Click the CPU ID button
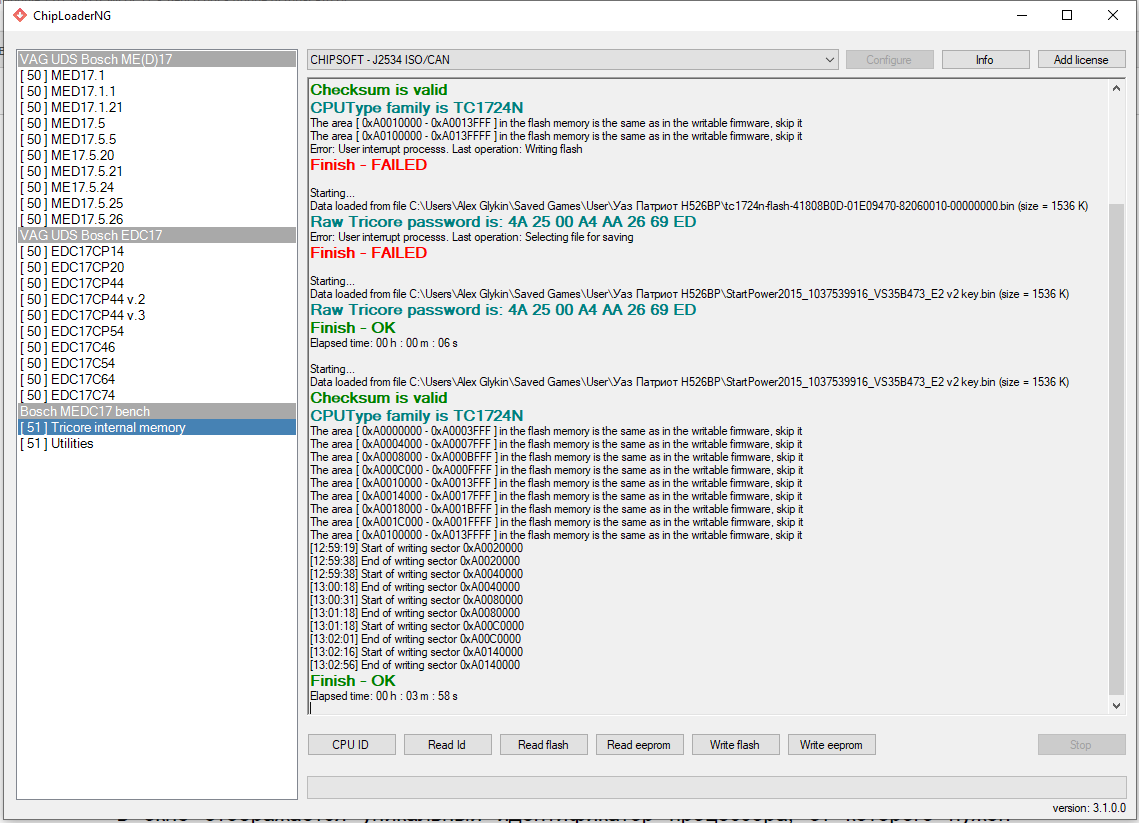 (350, 745)
